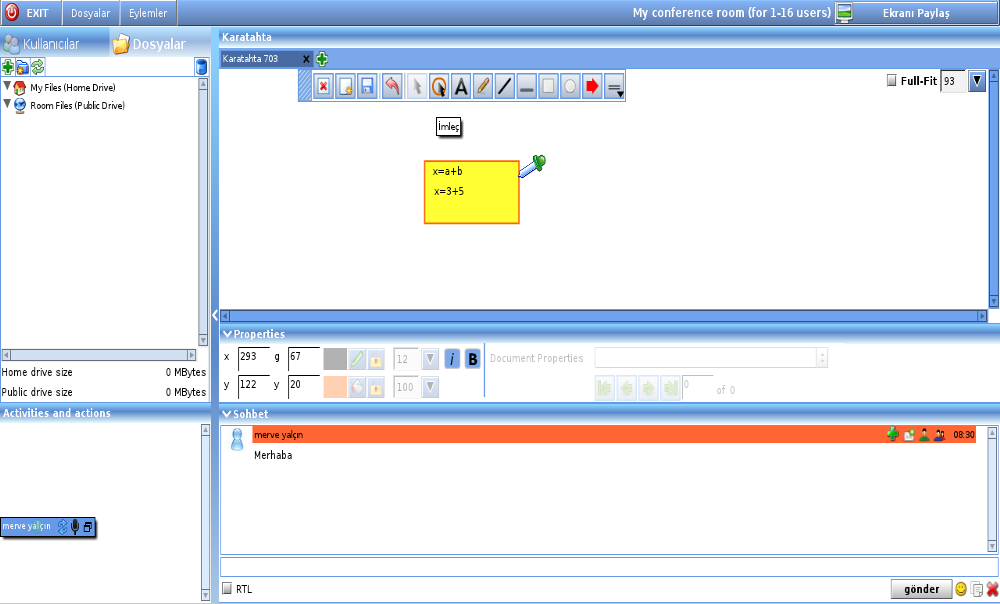Add a new whiteboard with green plus

[x=322, y=59]
